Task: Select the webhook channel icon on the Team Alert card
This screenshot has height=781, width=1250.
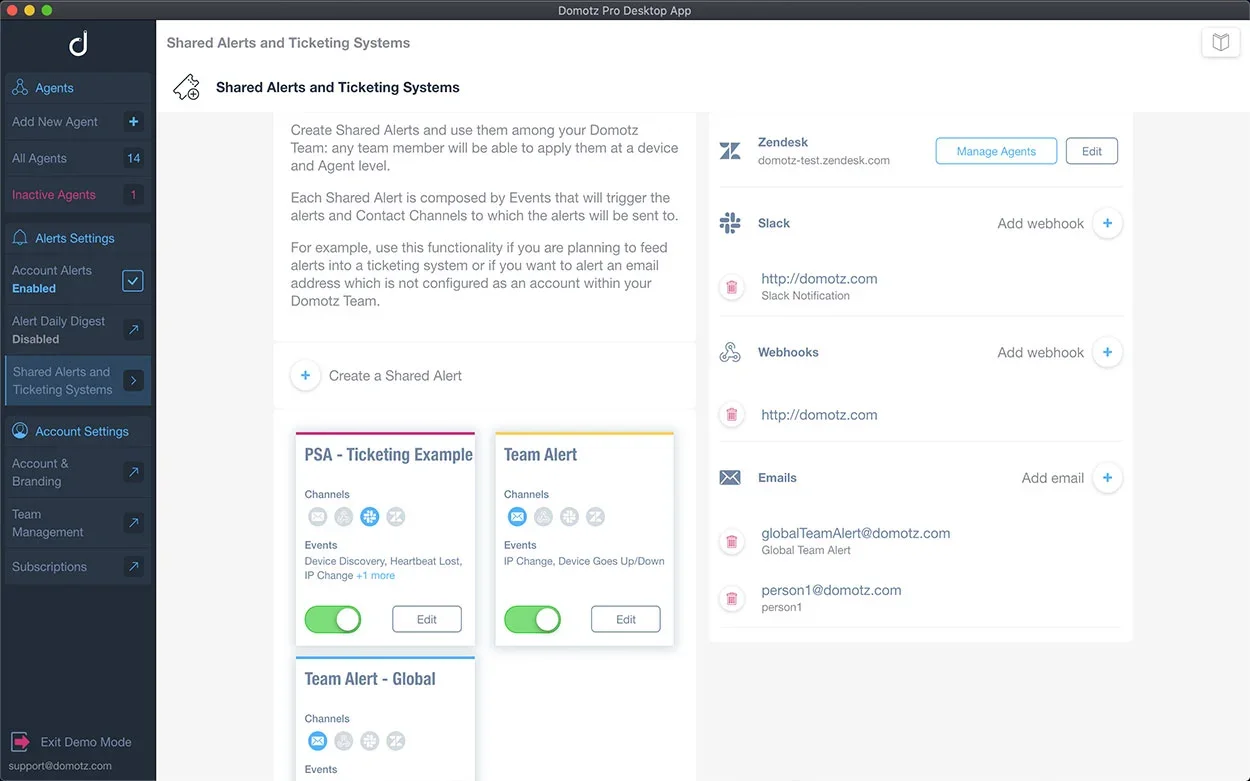Action: pos(543,517)
